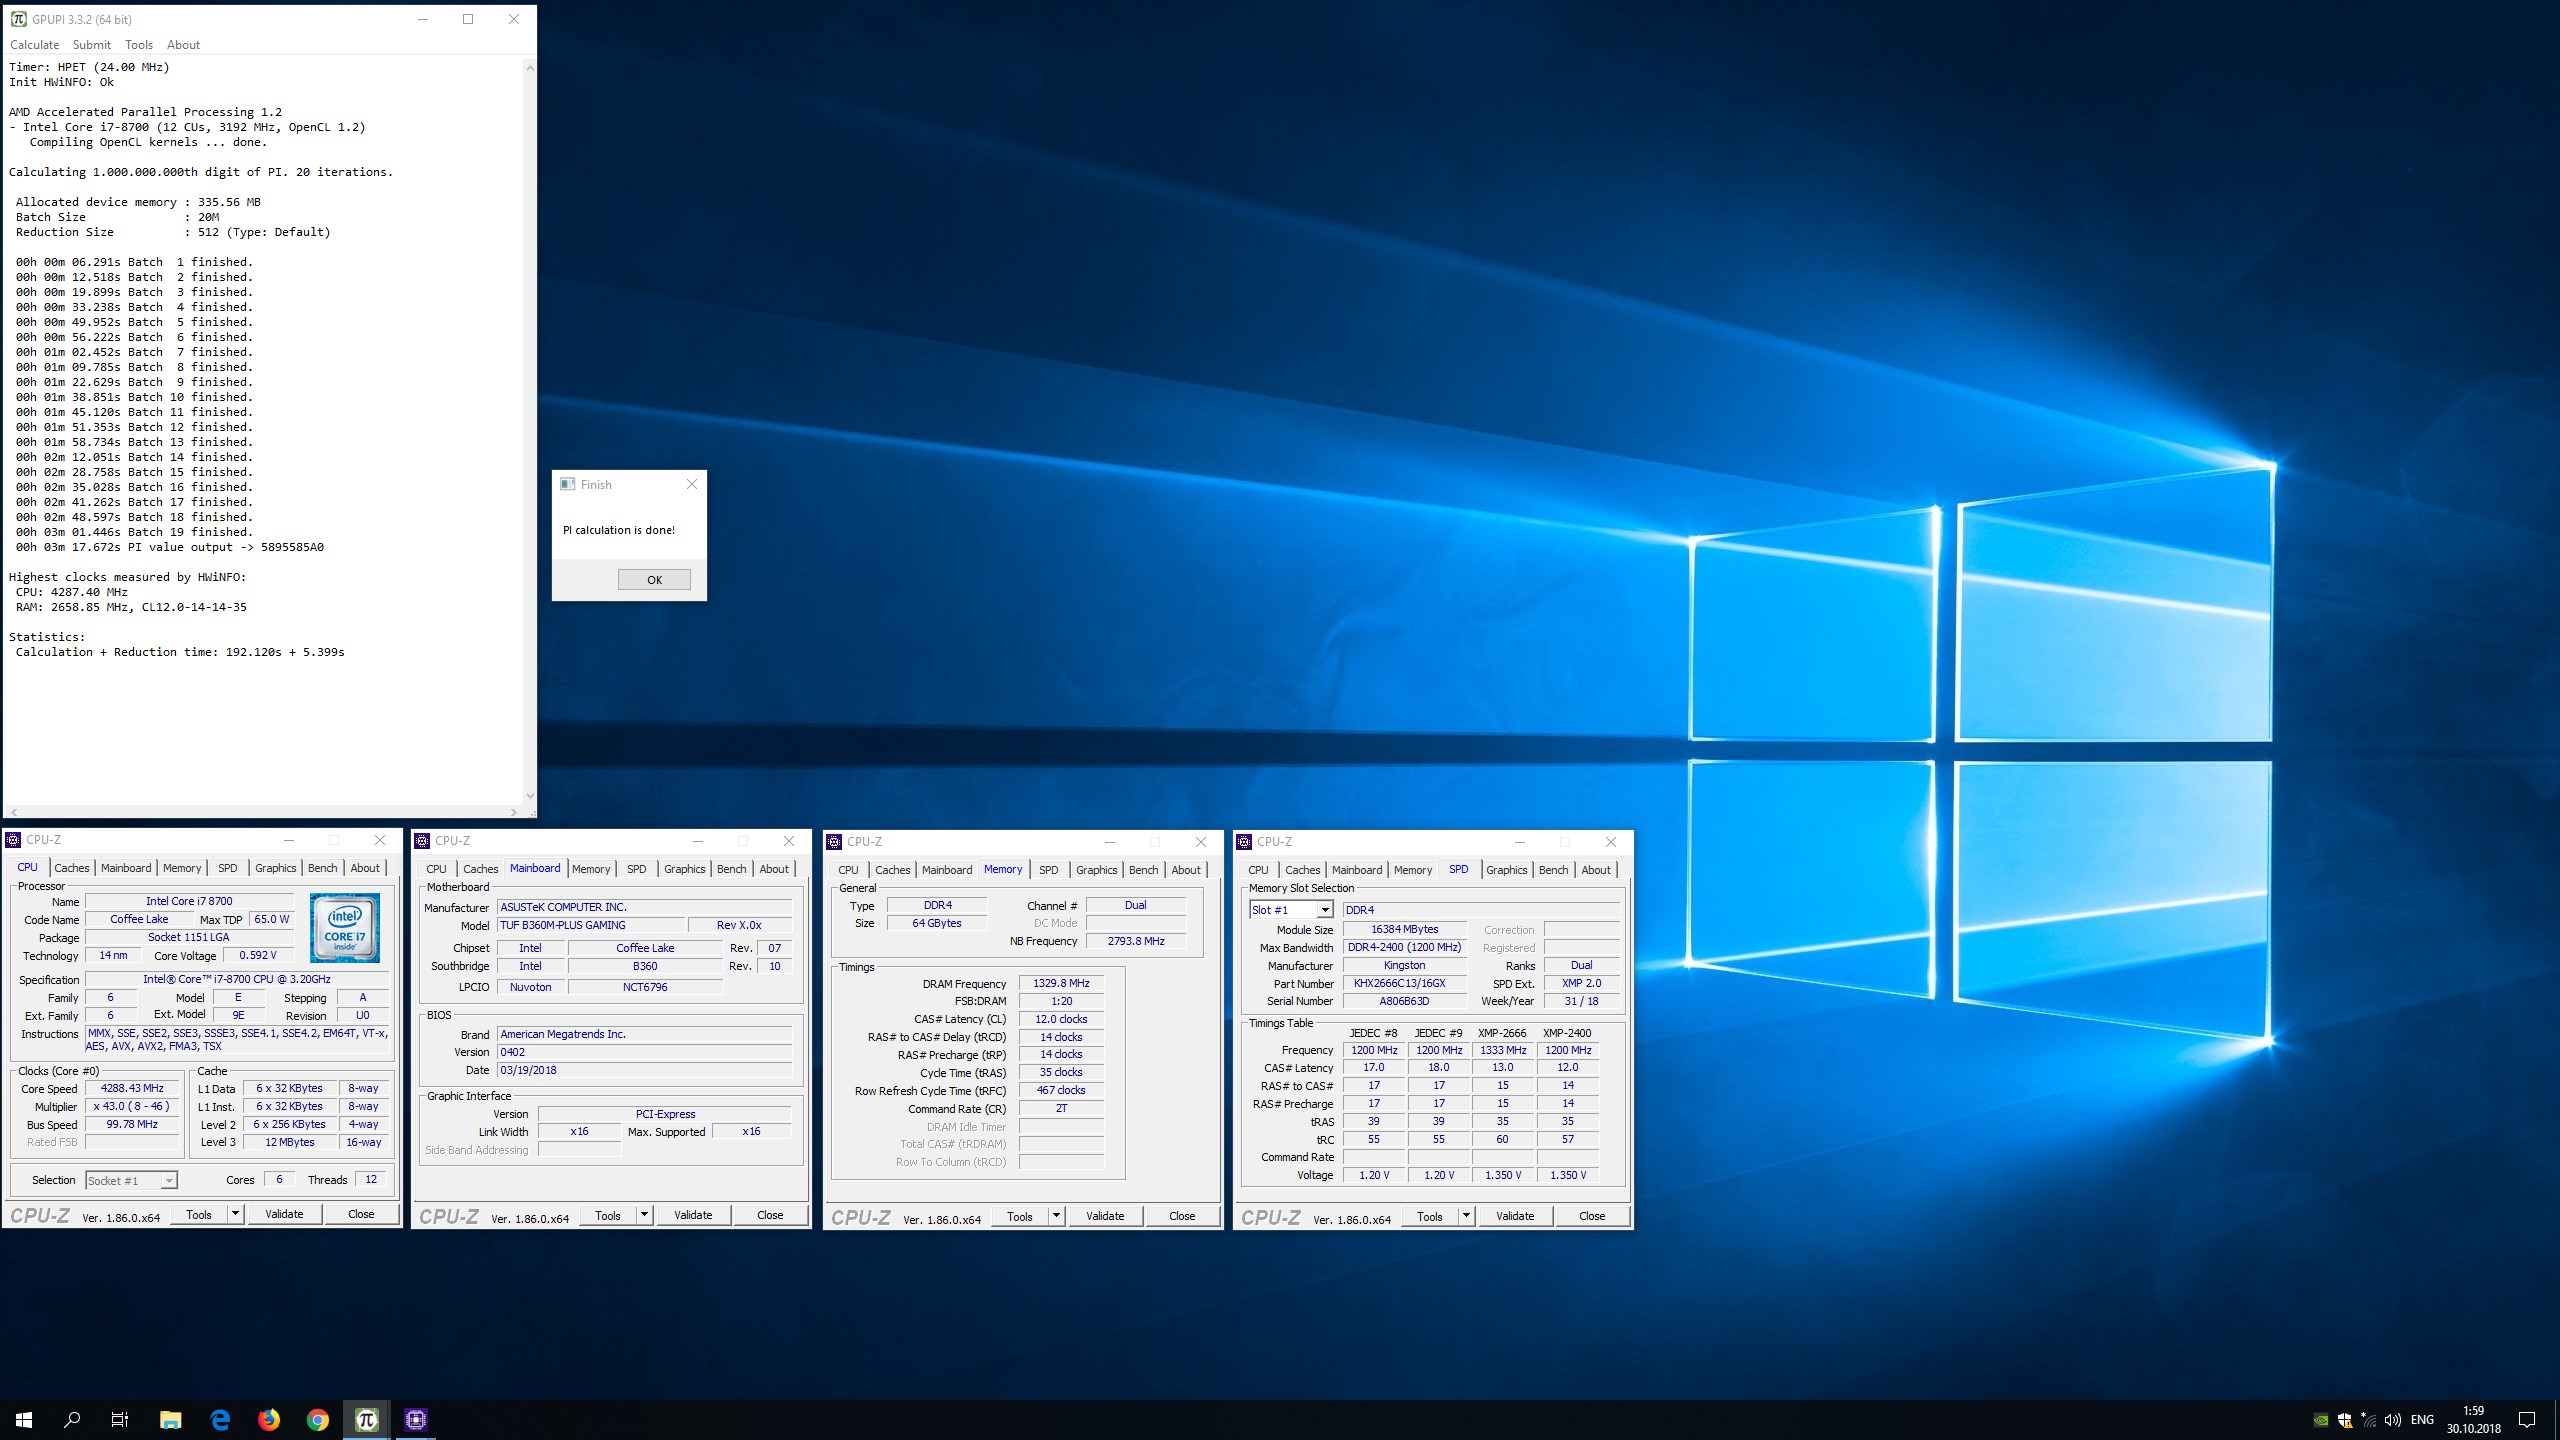Click Validate in the Mainboard window
This screenshot has height=1440, width=2560.
693,1215
